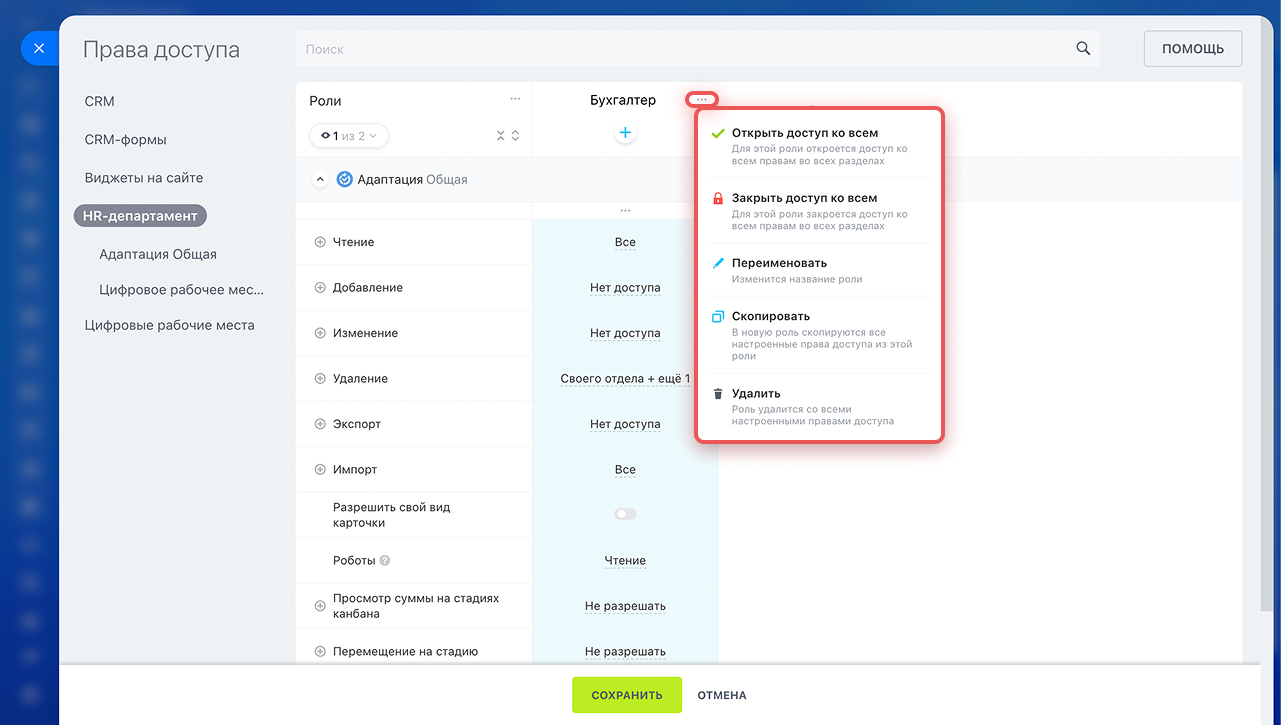The width and height of the screenshot is (1281, 725).
Task: Collapse the Адаптация Общая section
Action: coord(320,180)
